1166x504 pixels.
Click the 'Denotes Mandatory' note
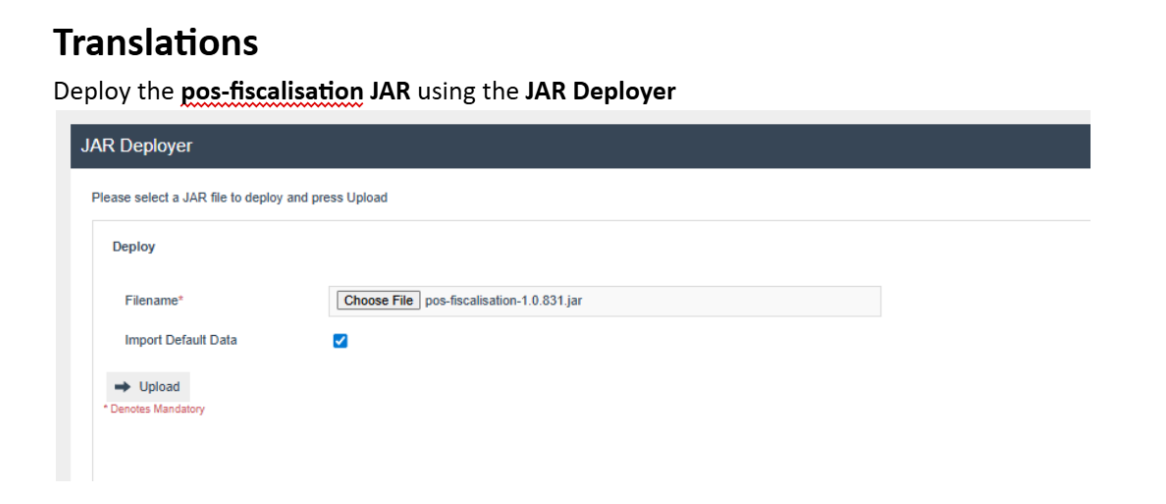click(154, 409)
